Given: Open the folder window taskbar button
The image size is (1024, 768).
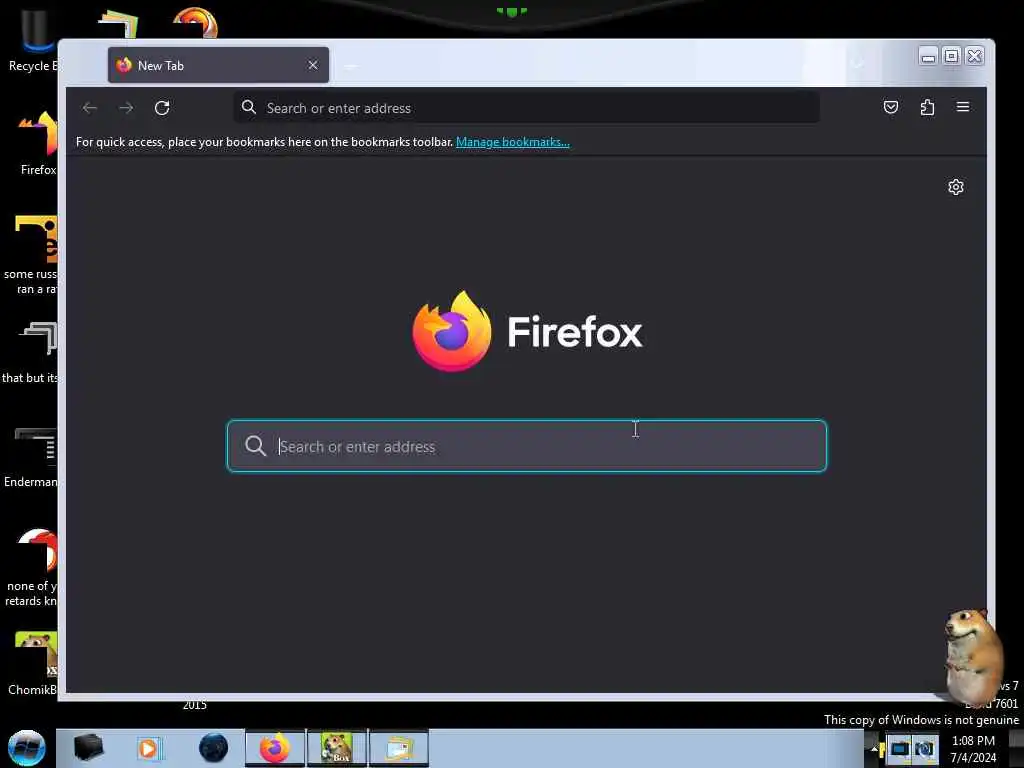Looking at the screenshot, I should 399,748.
